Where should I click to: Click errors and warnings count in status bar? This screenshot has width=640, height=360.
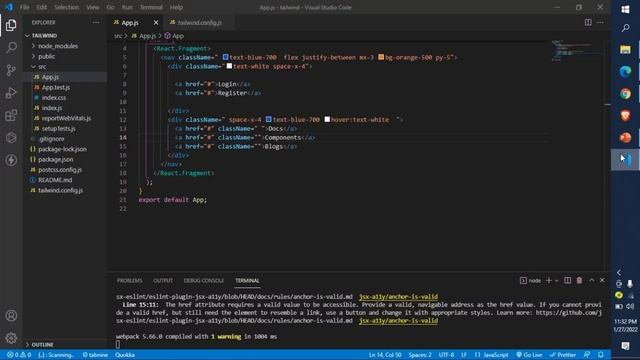(x=19, y=355)
